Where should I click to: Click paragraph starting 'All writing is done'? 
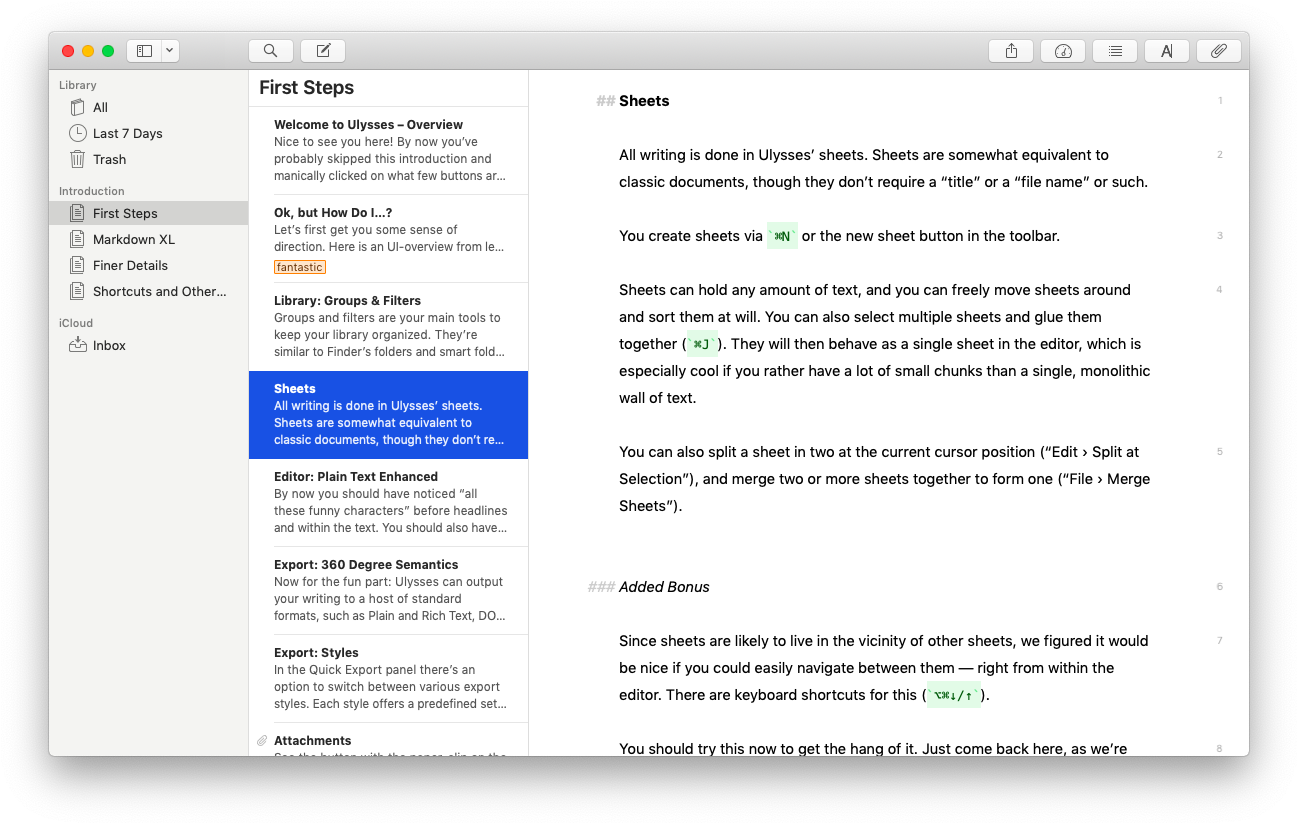tap(883, 169)
